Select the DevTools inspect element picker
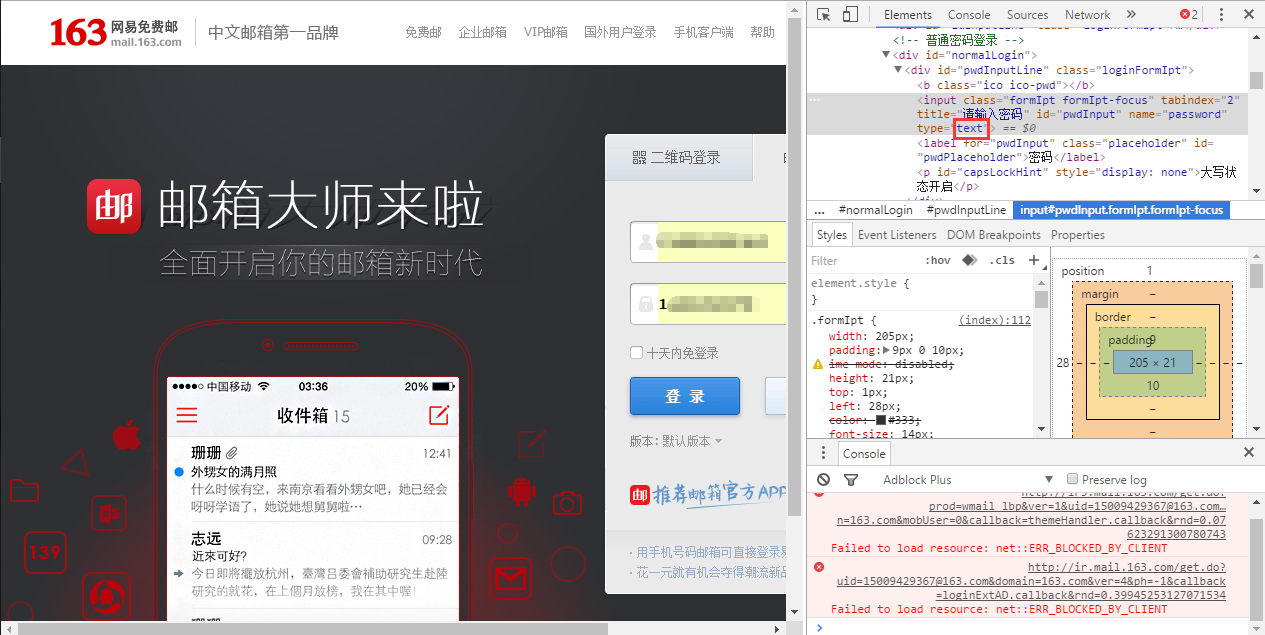 pos(824,15)
